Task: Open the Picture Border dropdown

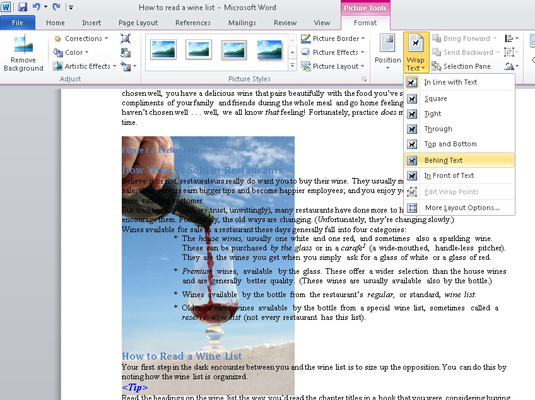Action: [x=333, y=39]
